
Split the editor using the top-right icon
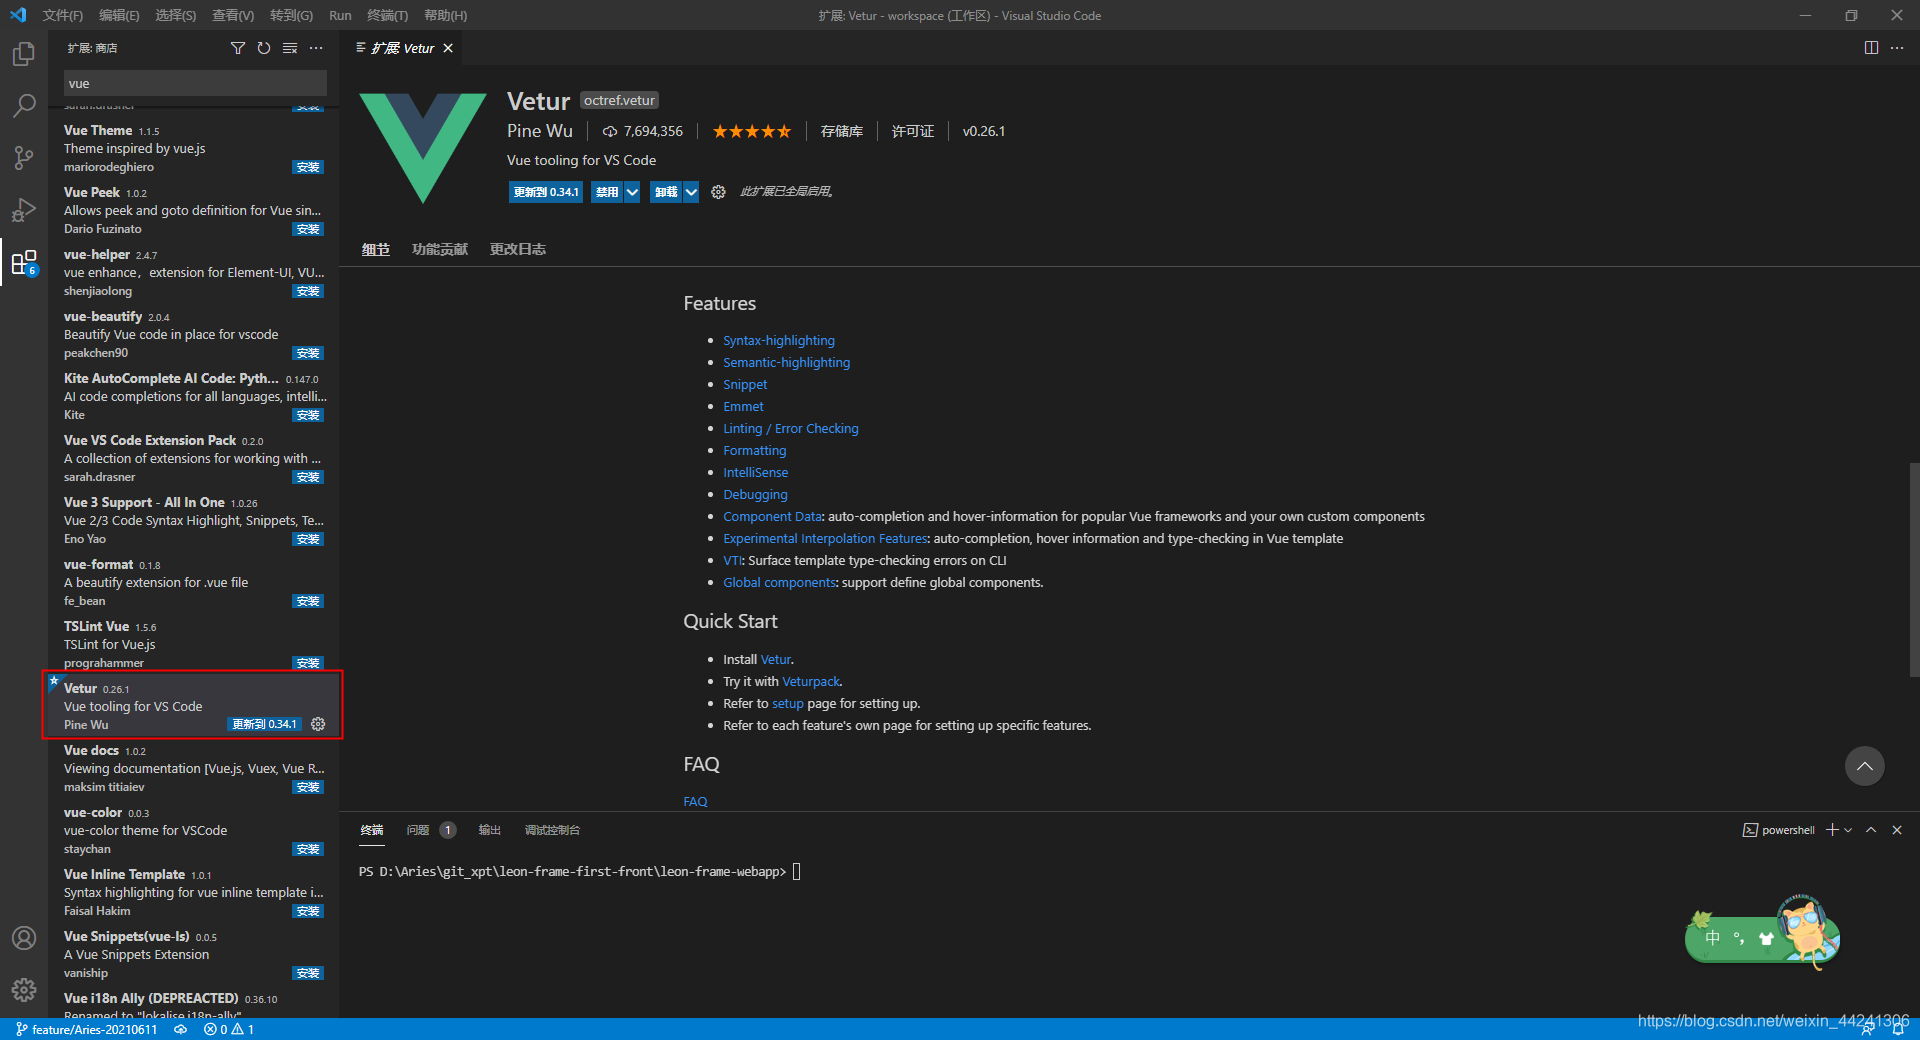click(1871, 47)
